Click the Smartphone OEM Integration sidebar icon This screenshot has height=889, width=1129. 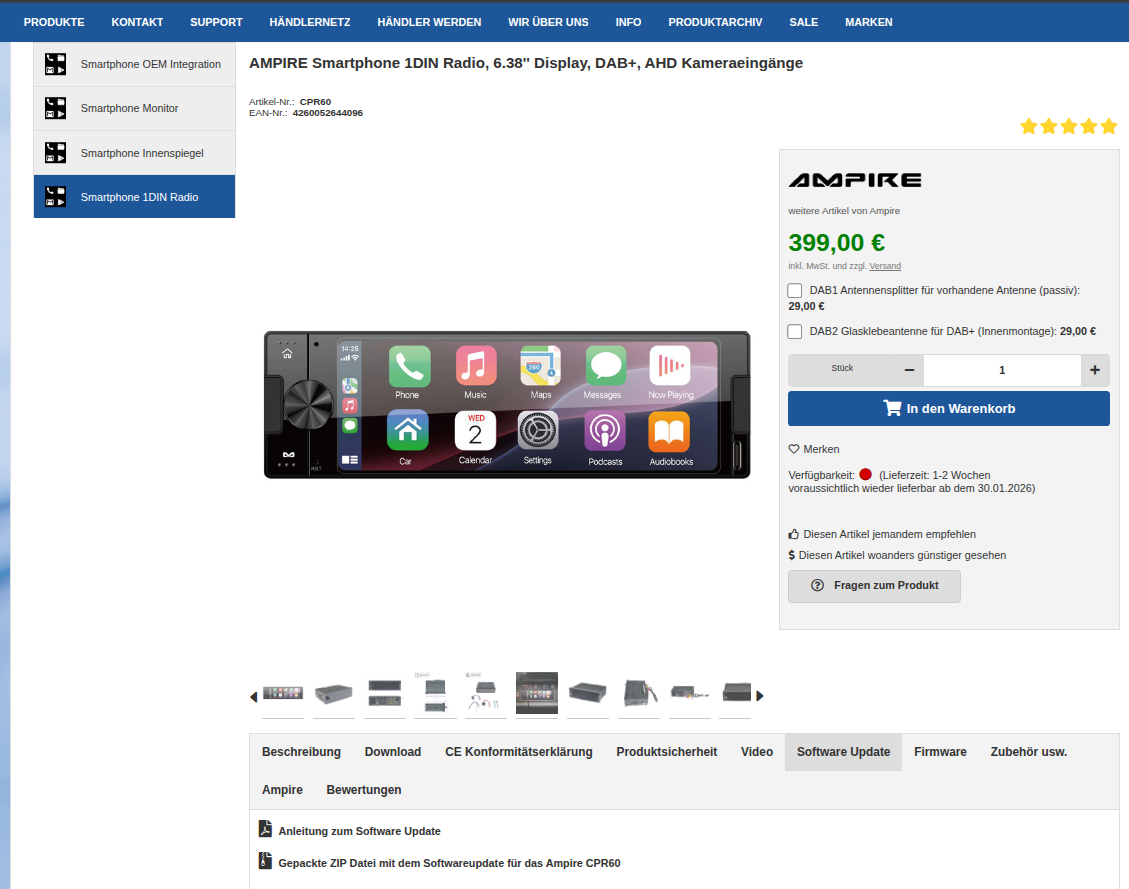55,64
